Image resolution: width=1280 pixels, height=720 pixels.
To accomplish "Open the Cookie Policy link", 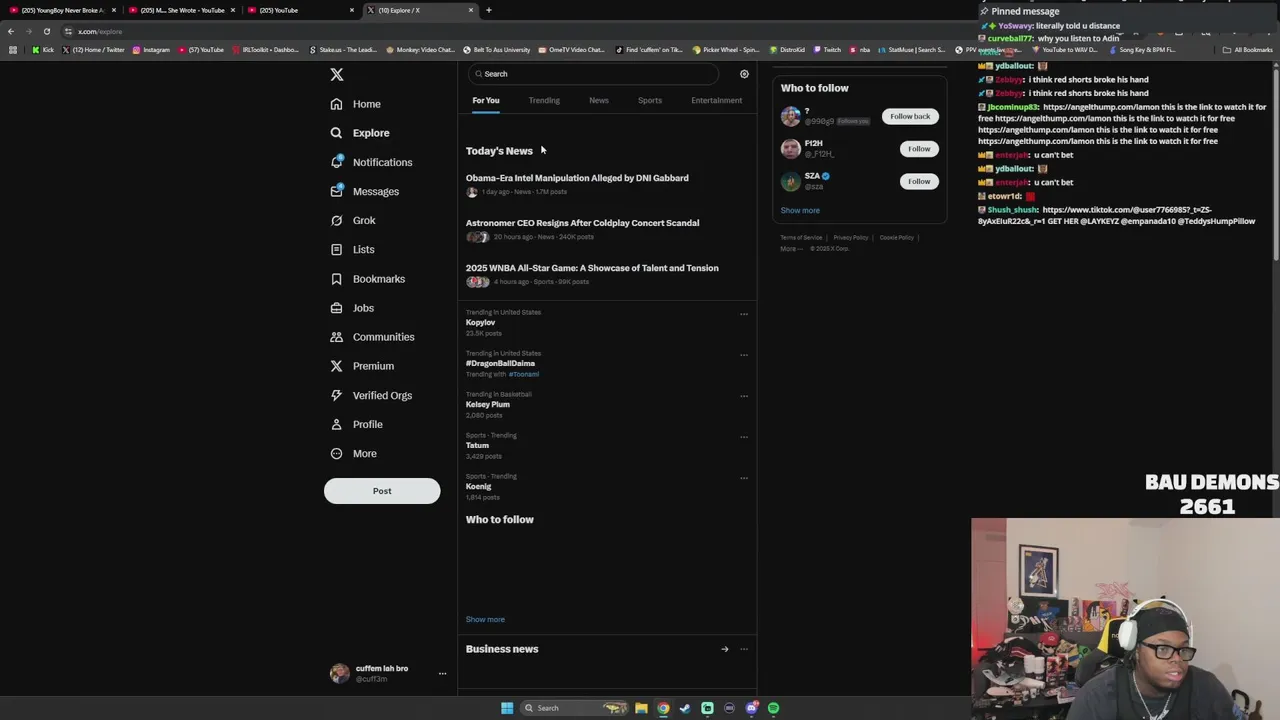I will (896, 238).
